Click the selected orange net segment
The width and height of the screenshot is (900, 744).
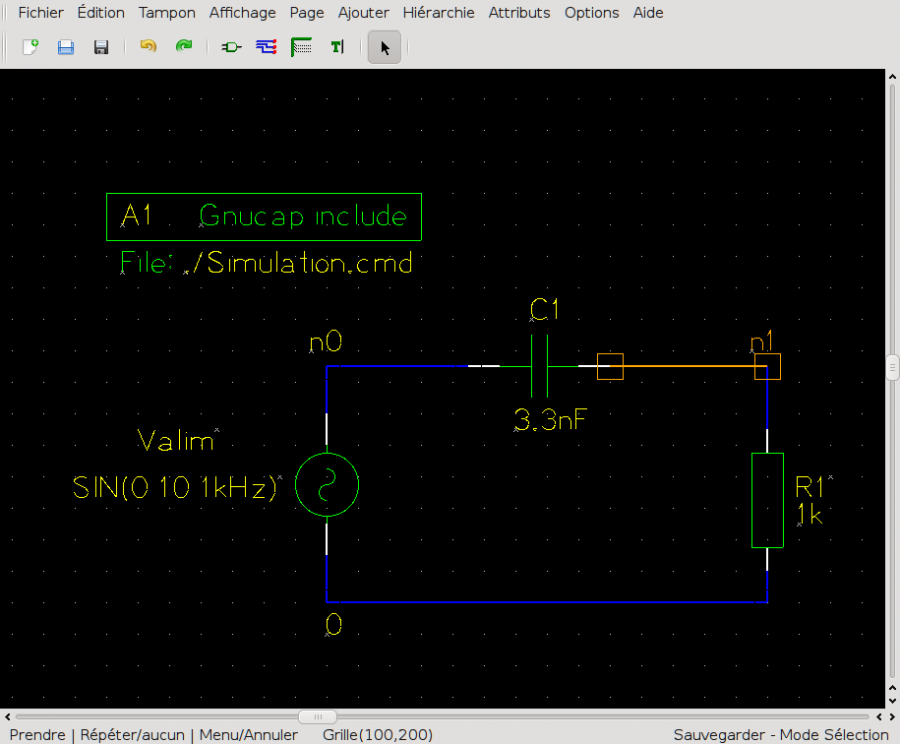point(688,366)
